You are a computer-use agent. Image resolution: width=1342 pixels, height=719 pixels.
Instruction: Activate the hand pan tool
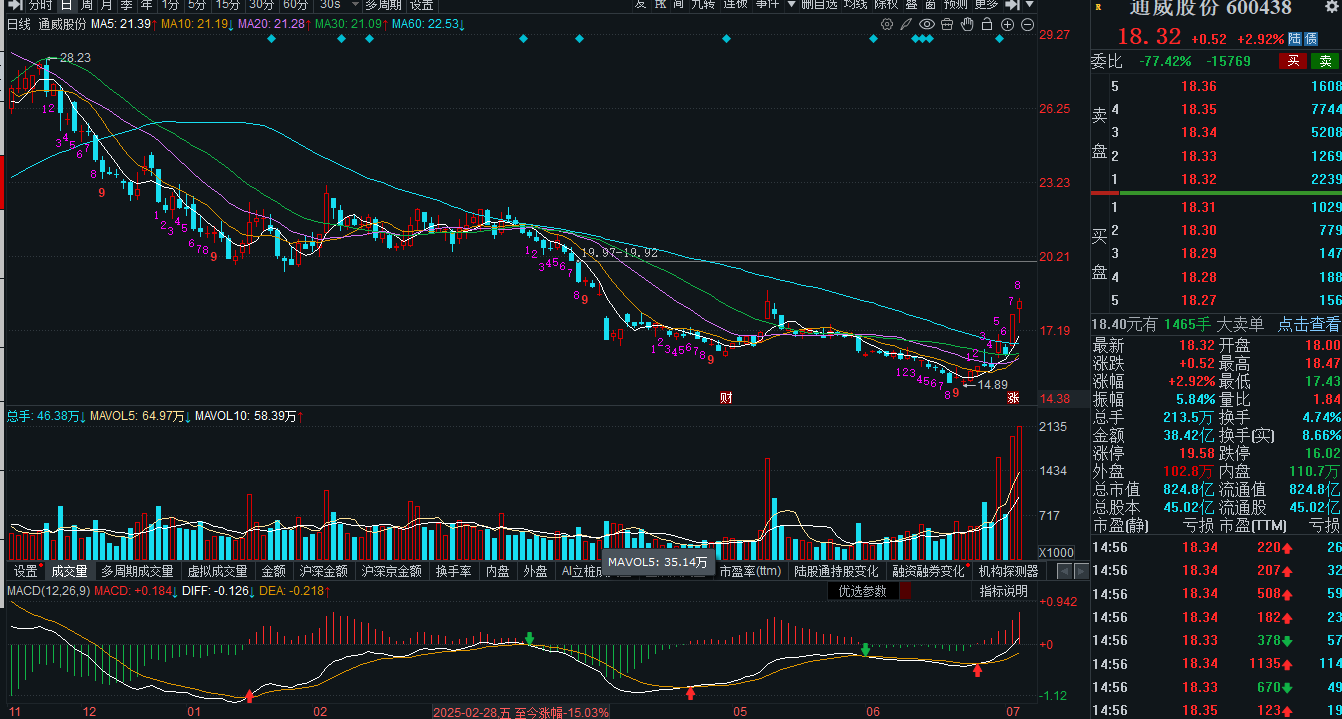pos(967,24)
